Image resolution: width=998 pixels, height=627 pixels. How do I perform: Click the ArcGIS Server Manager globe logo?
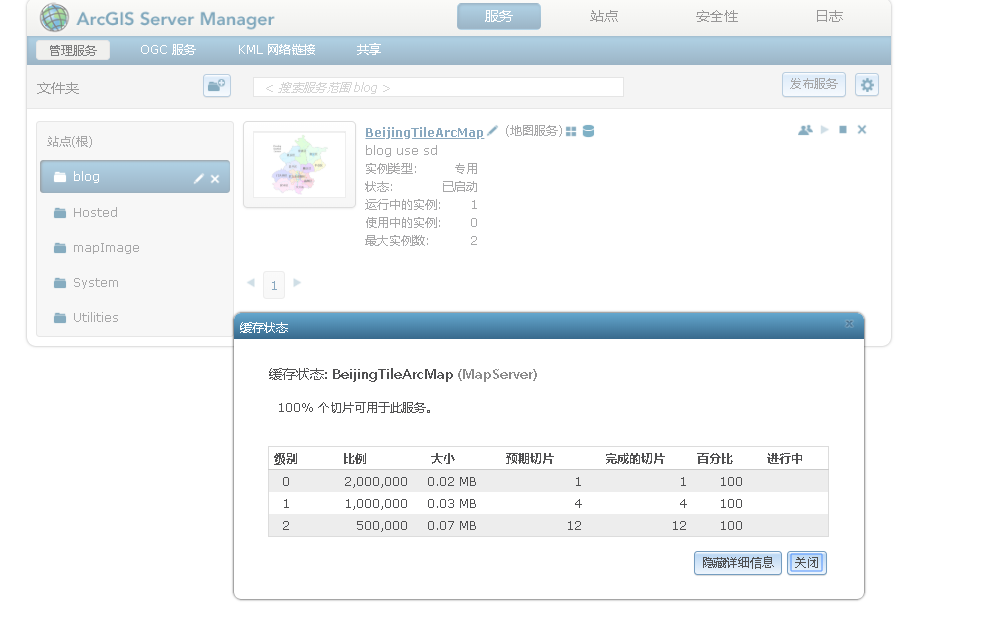pyautogui.click(x=54, y=17)
